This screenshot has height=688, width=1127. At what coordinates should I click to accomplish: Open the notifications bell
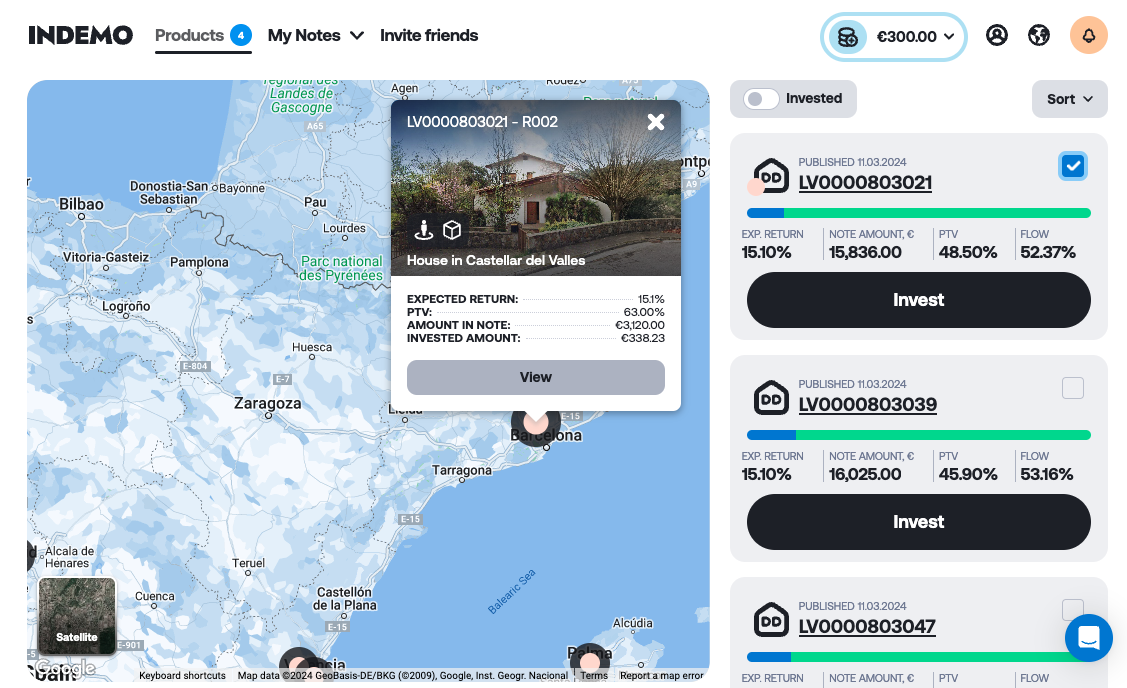click(x=1088, y=36)
